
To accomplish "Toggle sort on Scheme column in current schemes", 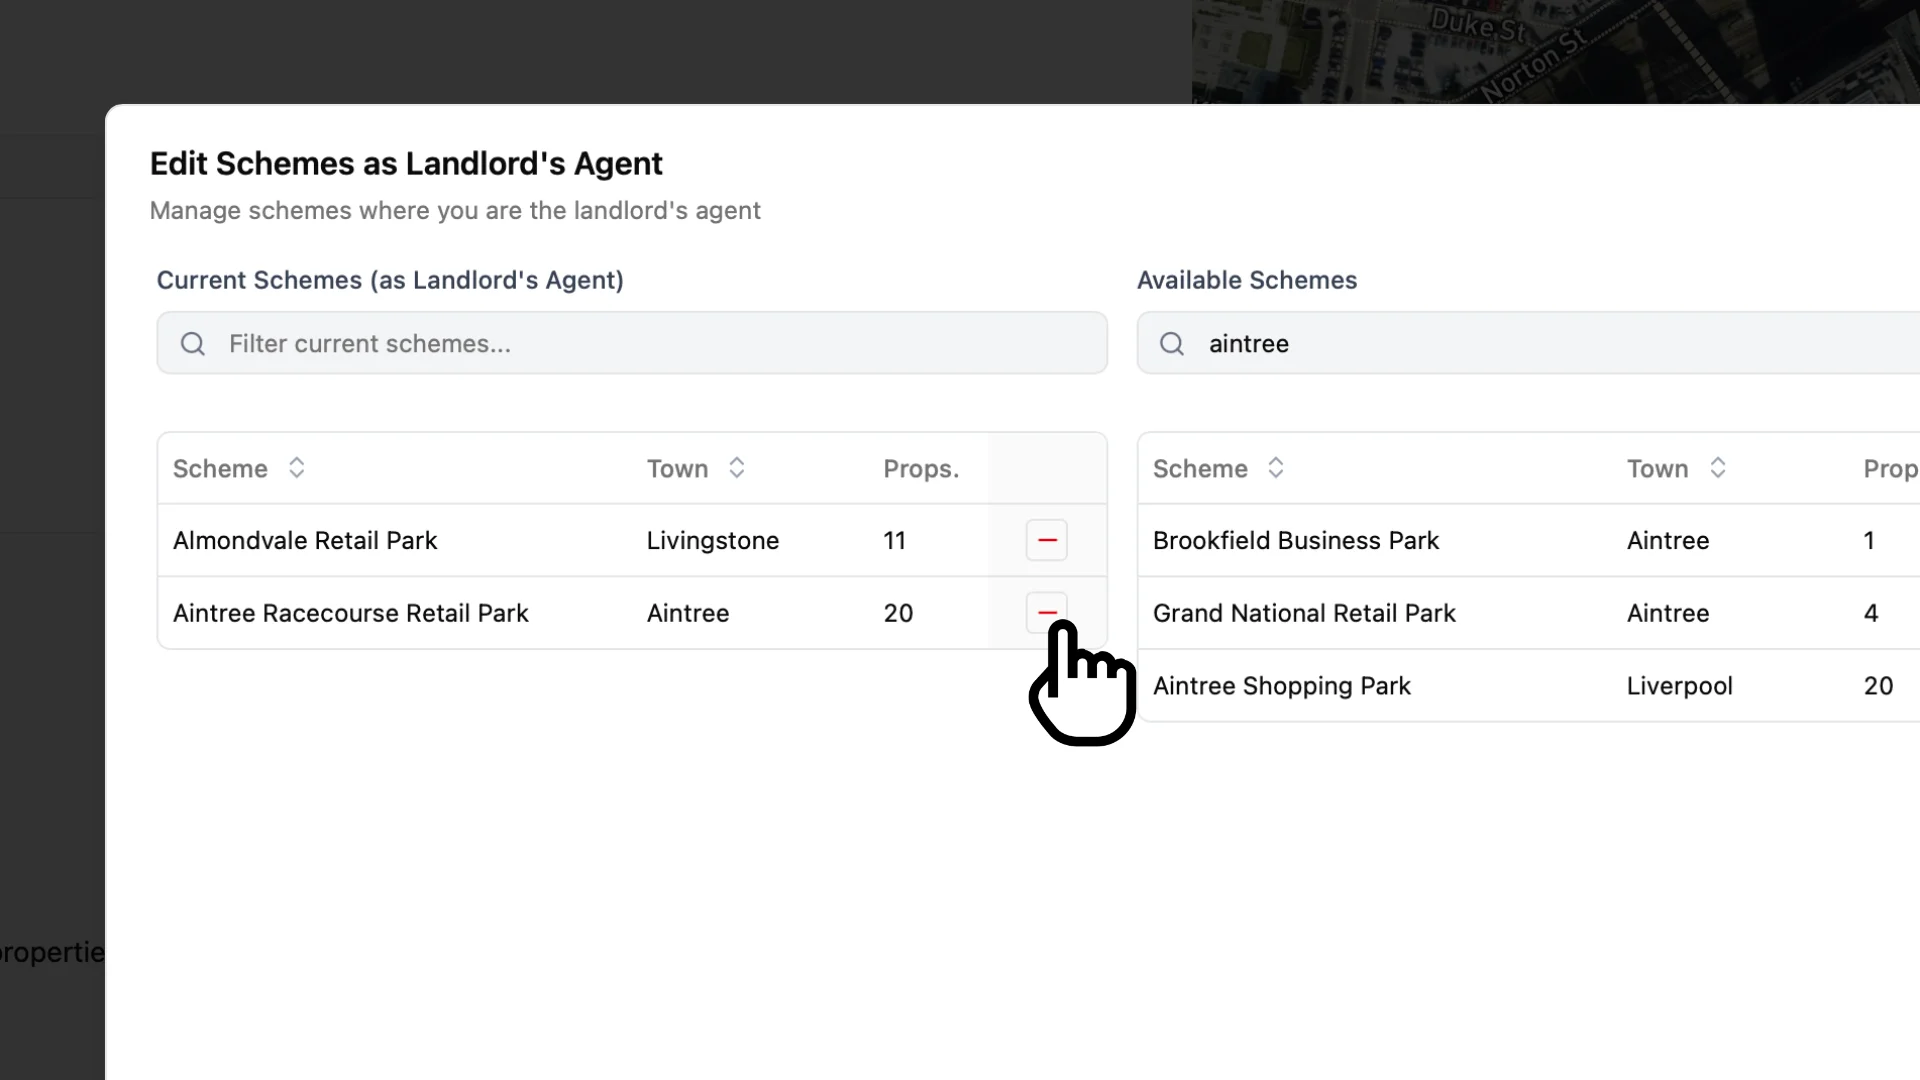I will coord(296,467).
